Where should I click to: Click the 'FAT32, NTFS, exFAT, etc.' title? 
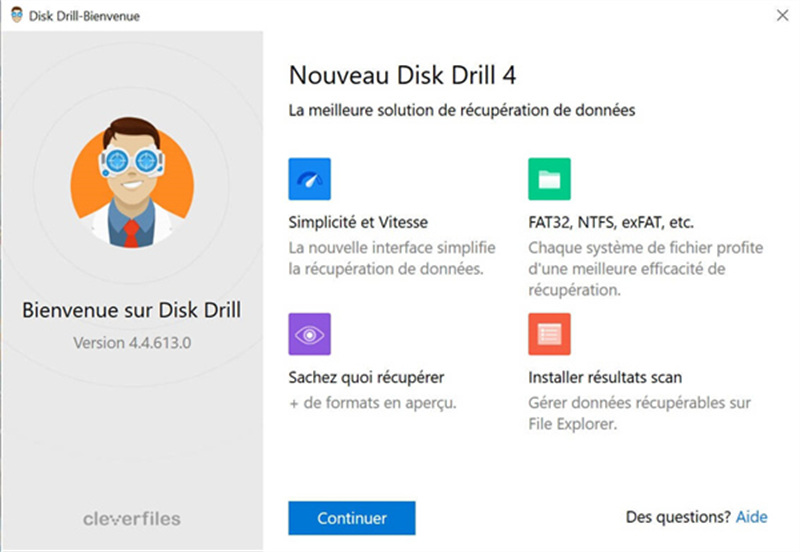pos(611,222)
